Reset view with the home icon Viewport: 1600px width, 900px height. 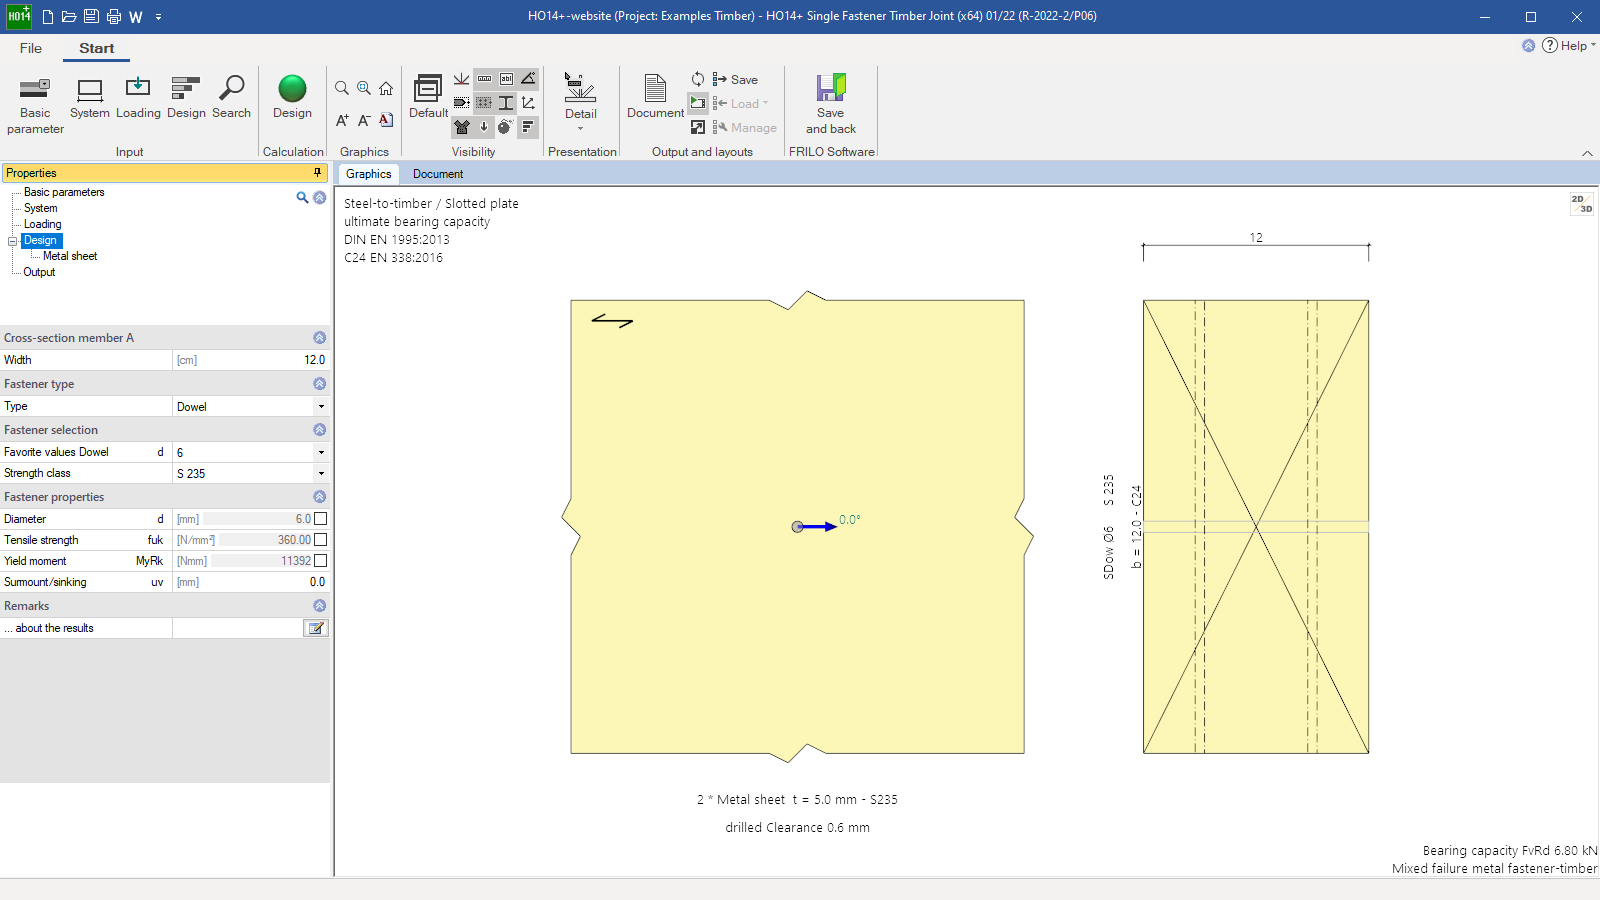click(386, 88)
